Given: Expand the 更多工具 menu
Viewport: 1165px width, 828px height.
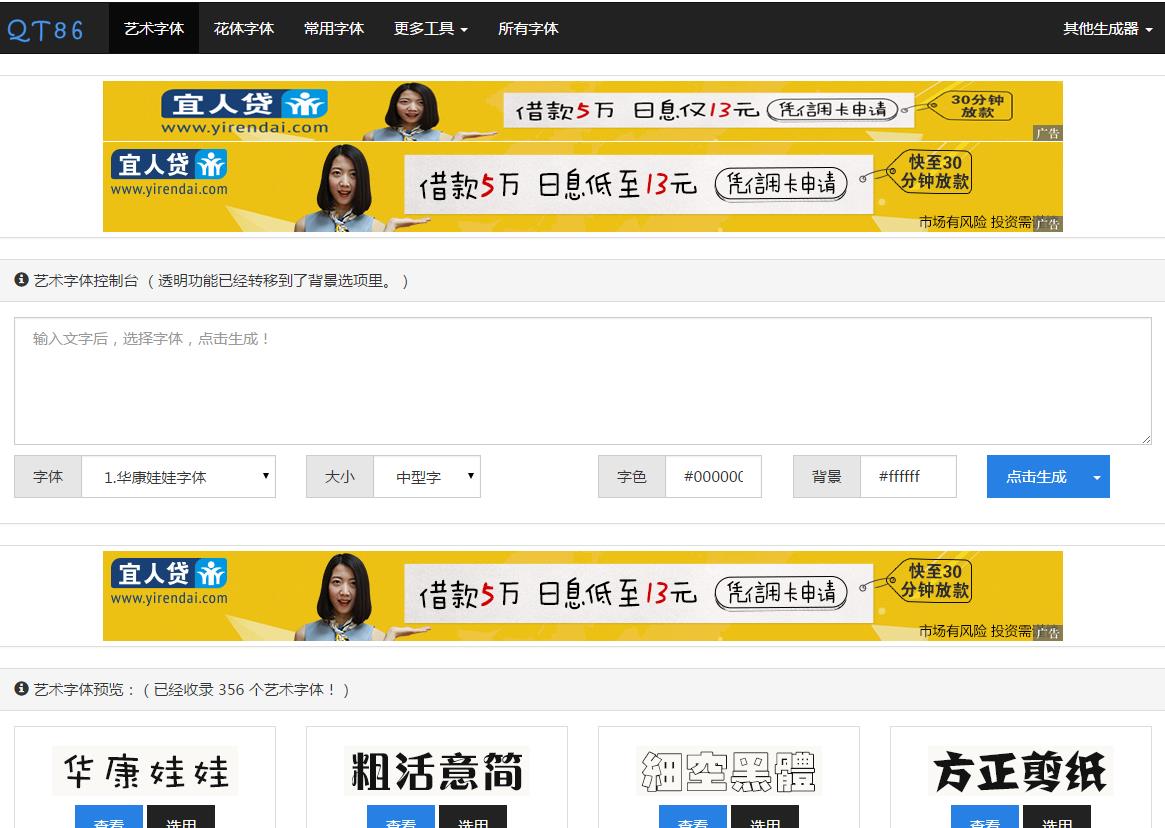Looking at the screenshot, I should pyautogui.click(x=430, y=28).
